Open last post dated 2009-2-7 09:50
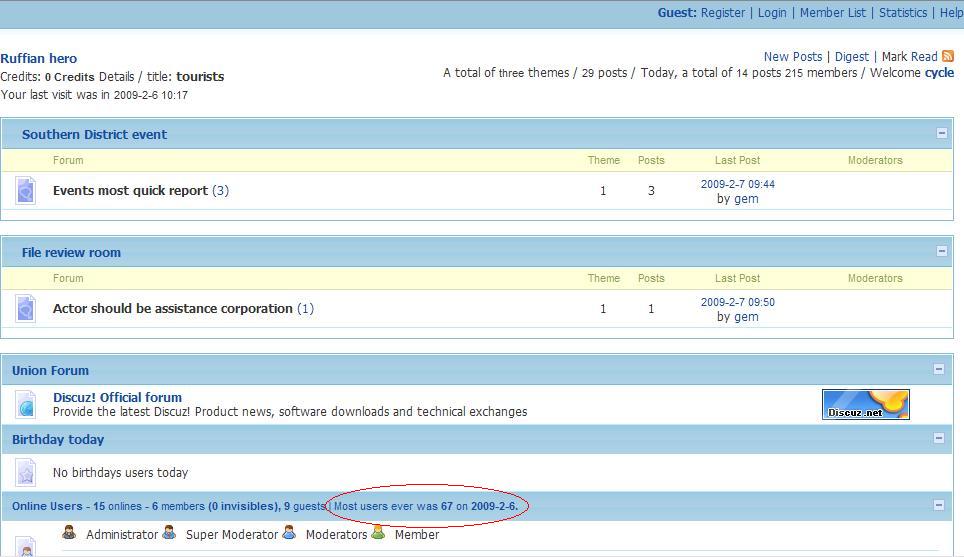 point(738,302)
